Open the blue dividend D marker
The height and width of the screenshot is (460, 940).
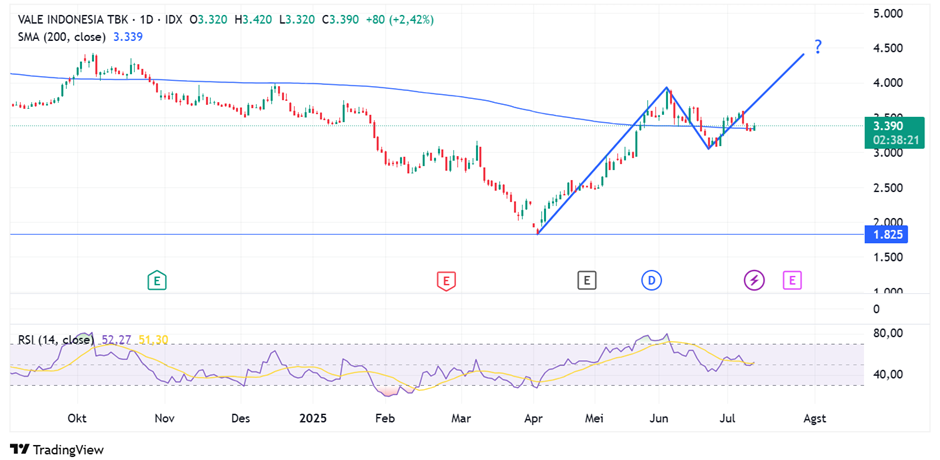[x=651, y=281]
